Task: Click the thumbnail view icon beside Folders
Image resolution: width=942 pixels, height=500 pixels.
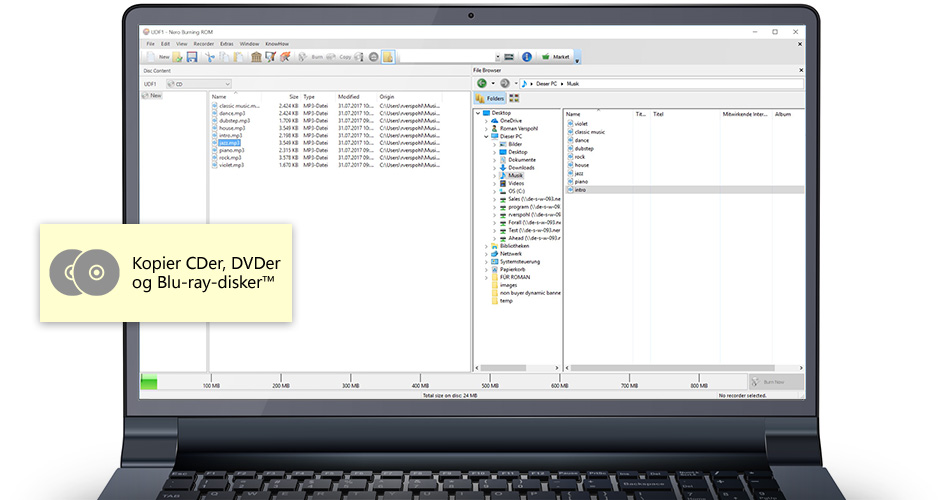Action: pyautogui.click(x=514, y=99)
